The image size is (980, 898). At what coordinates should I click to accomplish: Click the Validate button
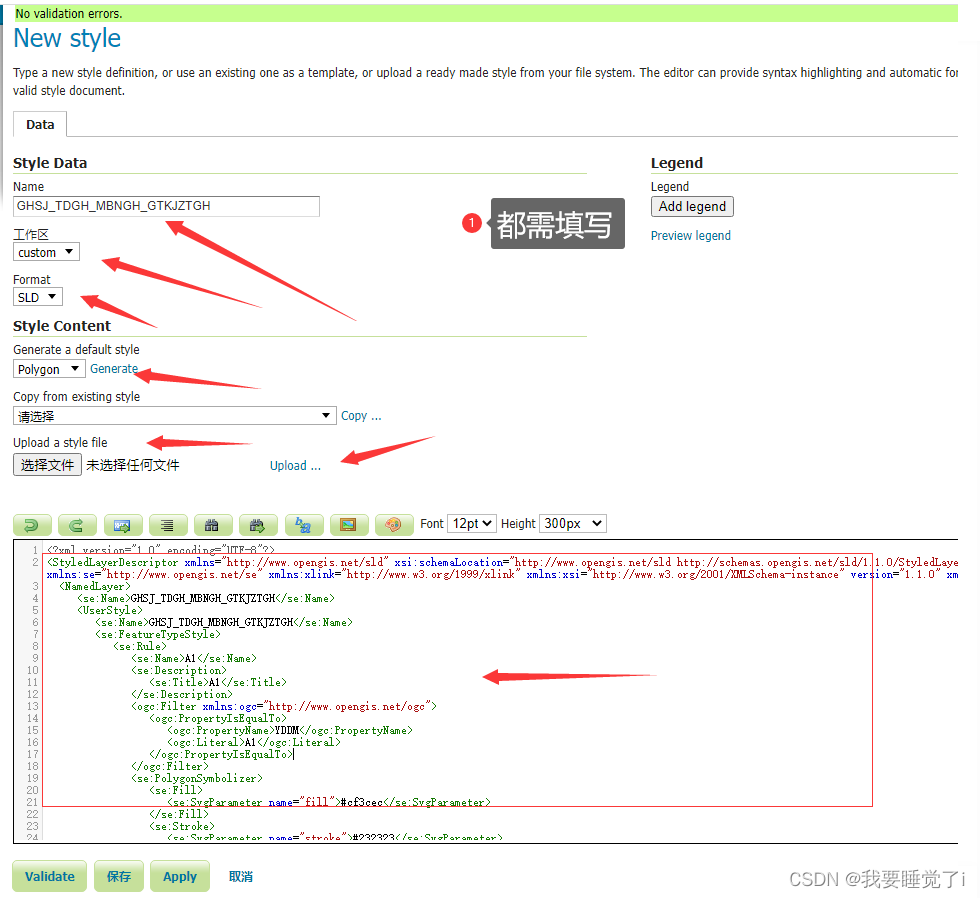pyautogui.click(x=49, y=876)
